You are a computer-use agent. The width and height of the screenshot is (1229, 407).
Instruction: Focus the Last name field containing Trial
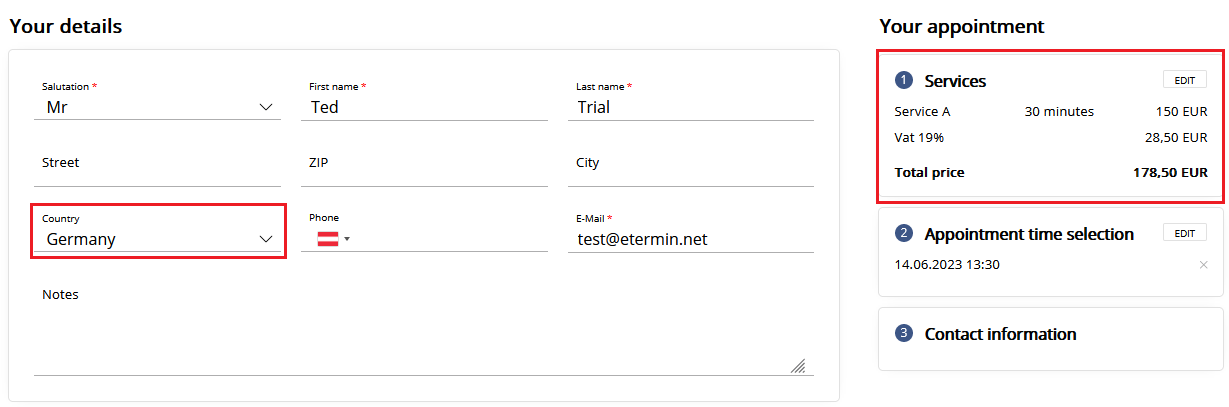691,107
